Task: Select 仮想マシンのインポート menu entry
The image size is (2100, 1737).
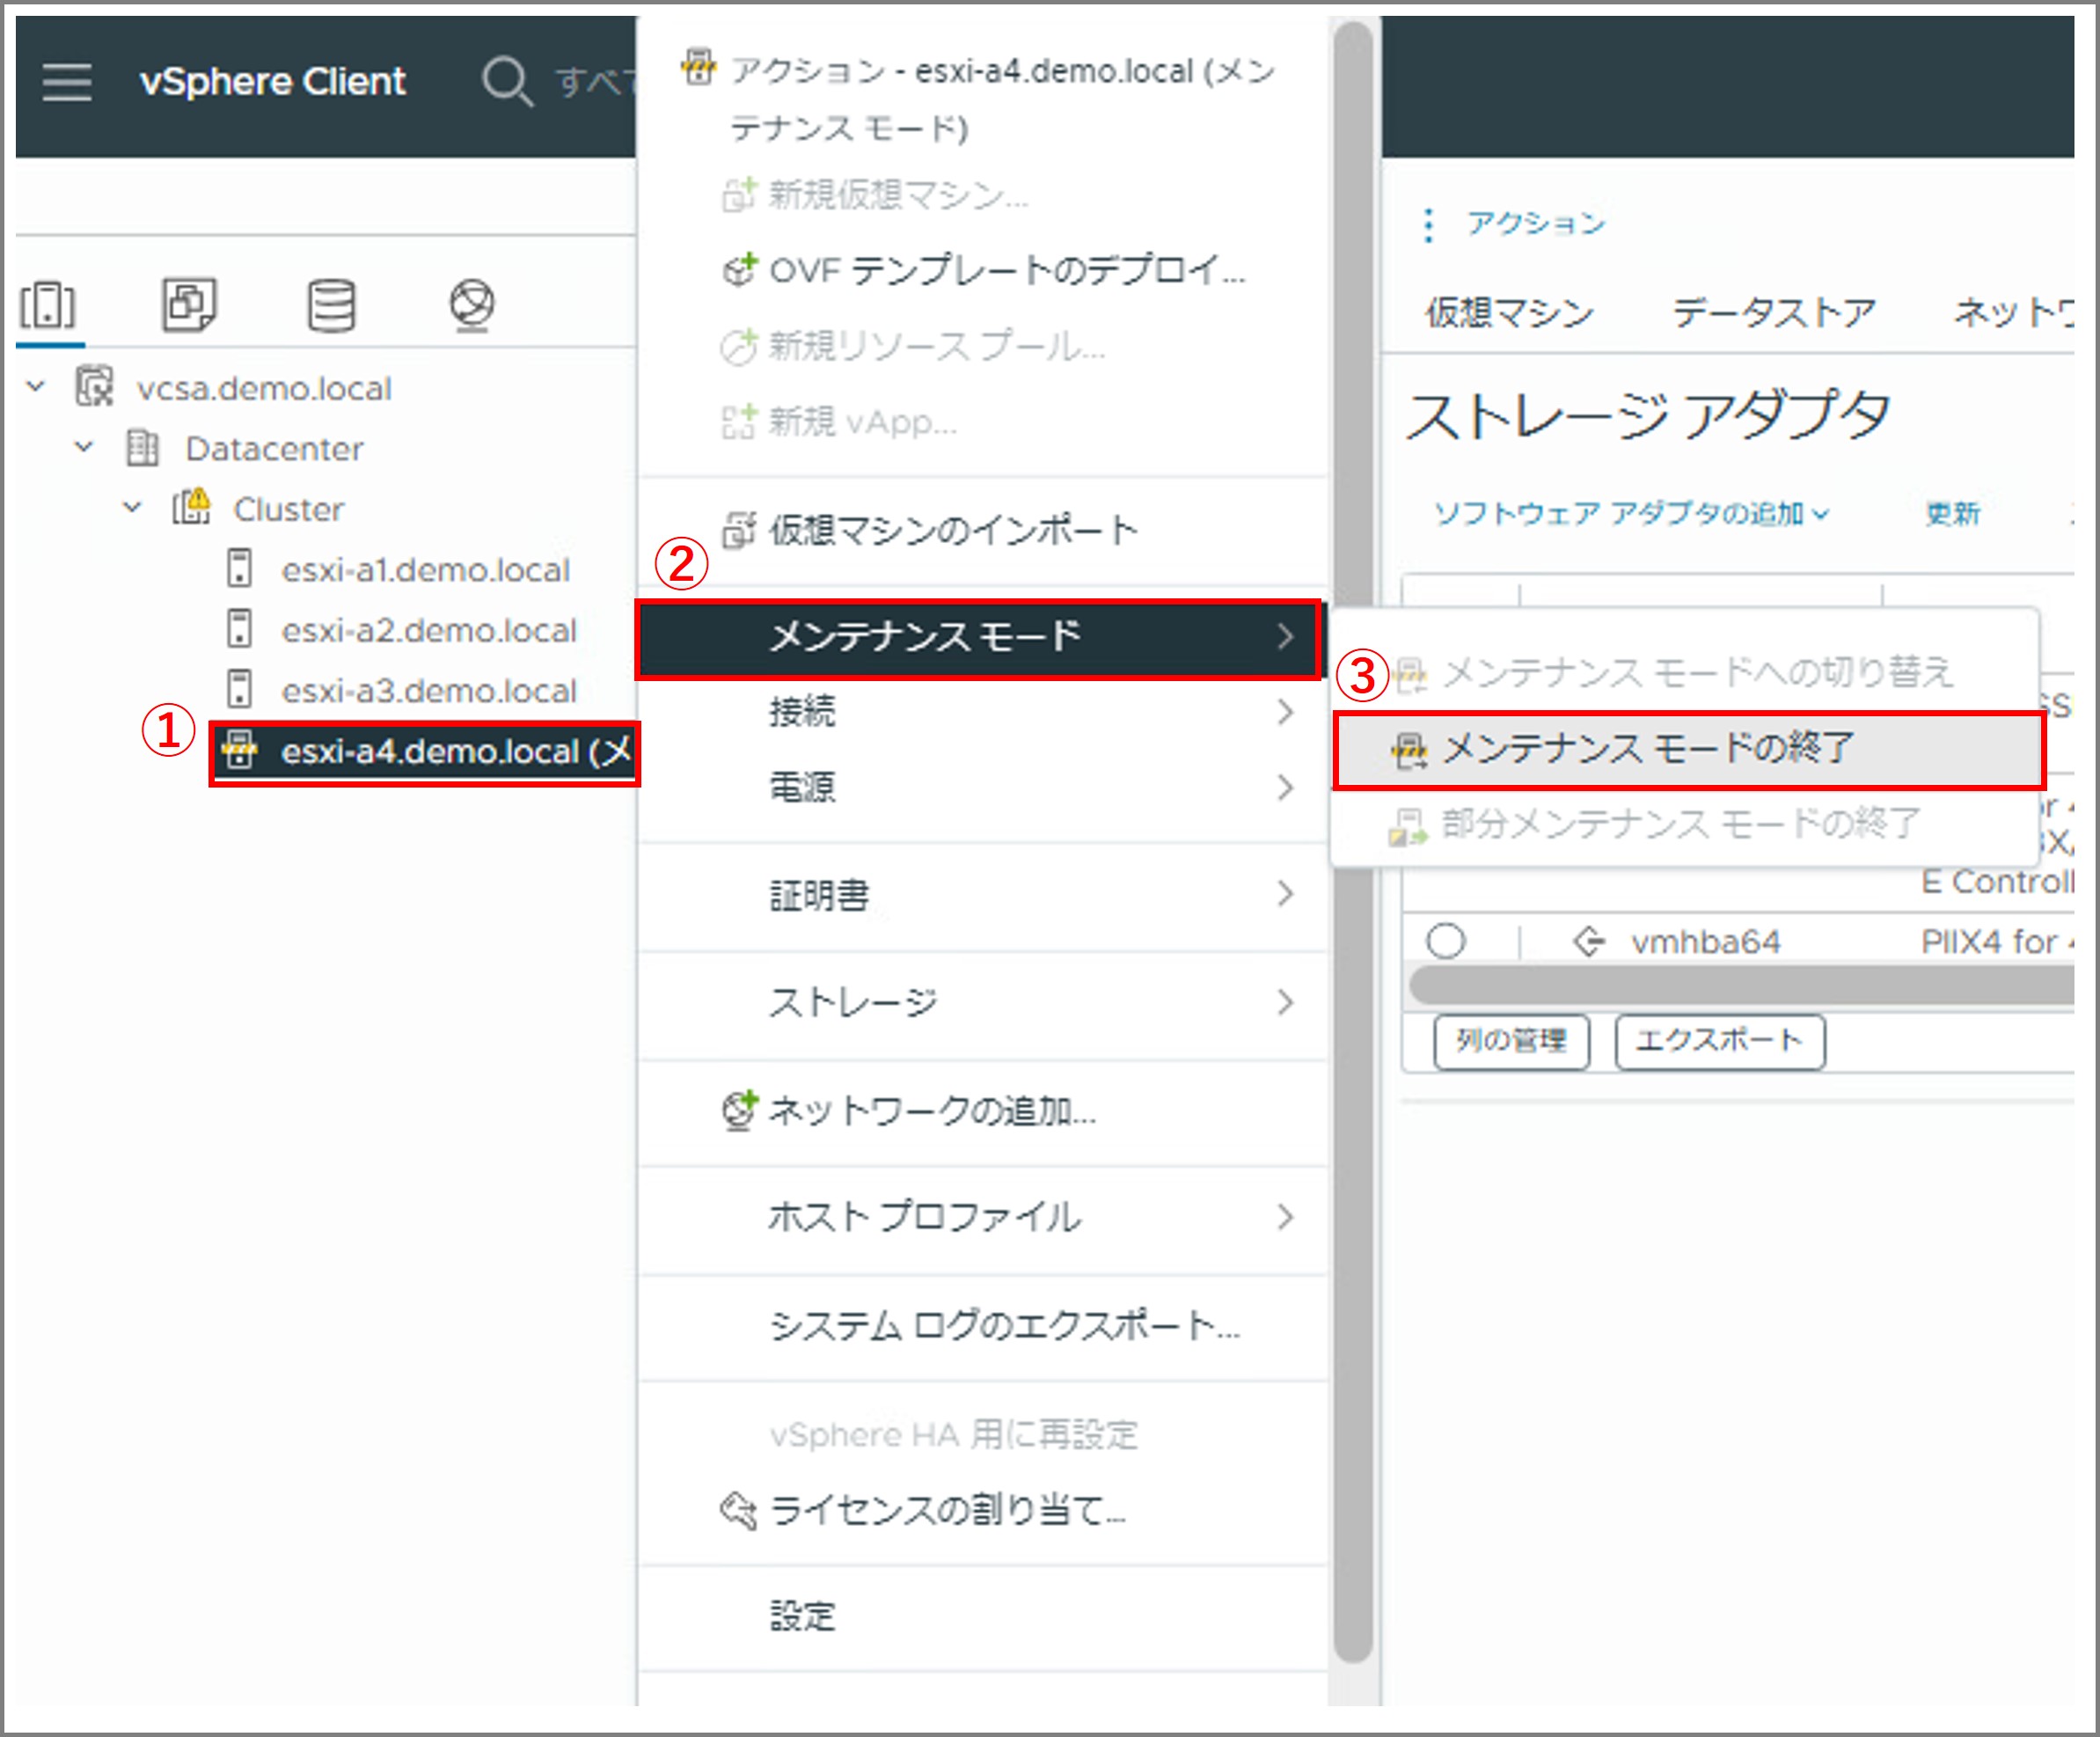Action: (983, 529)
